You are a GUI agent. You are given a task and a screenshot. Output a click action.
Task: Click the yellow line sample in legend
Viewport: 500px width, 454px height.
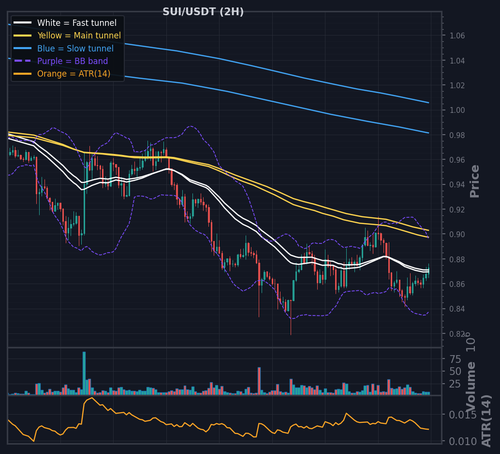(22, 35)
